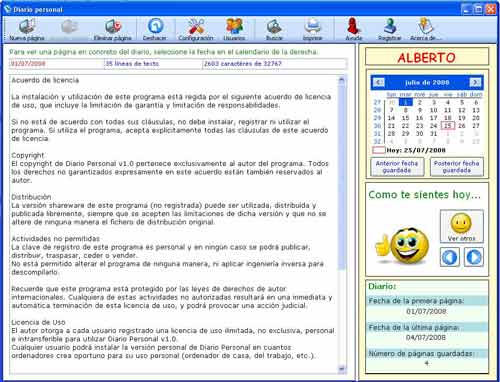This screenshot has height=382, width=500.
Task: Go to the next month in the calendar
Action: click(475, 82)
